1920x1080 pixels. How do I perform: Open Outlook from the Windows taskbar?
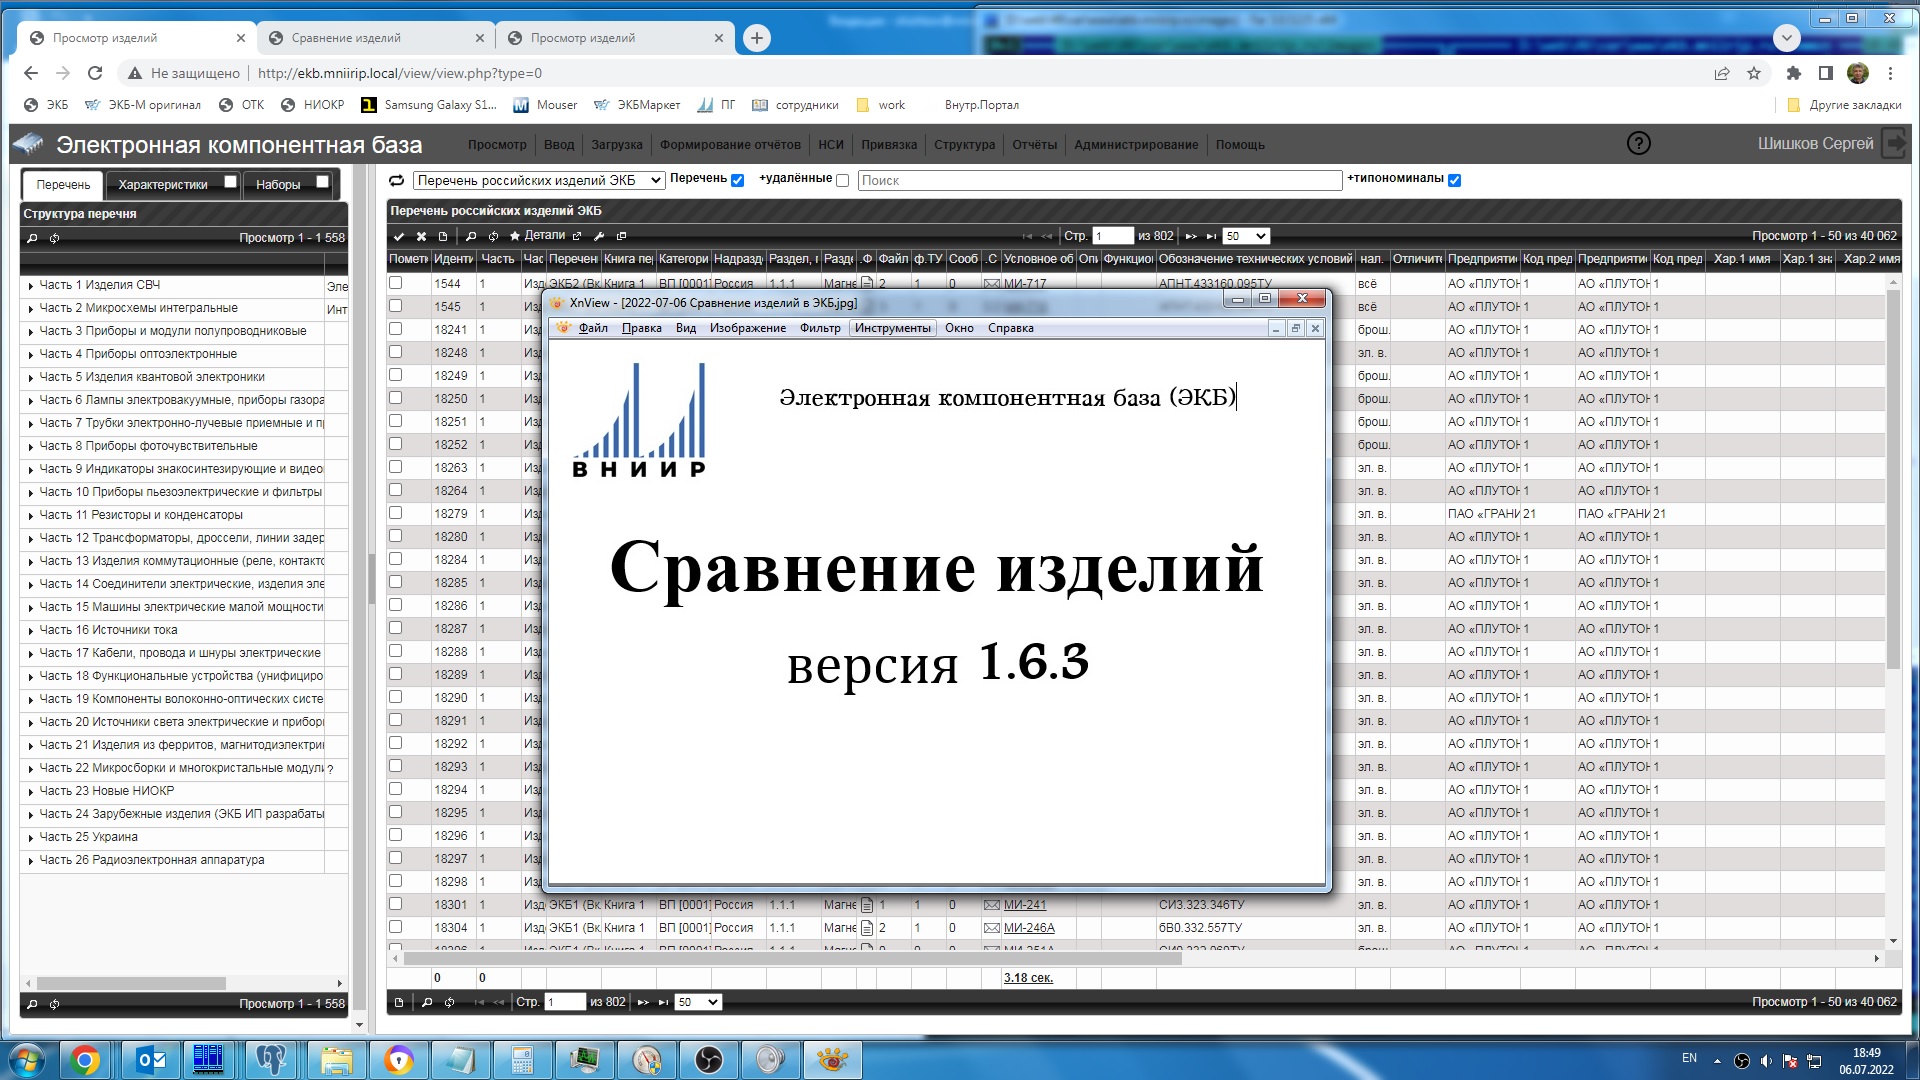(150, 1060)
